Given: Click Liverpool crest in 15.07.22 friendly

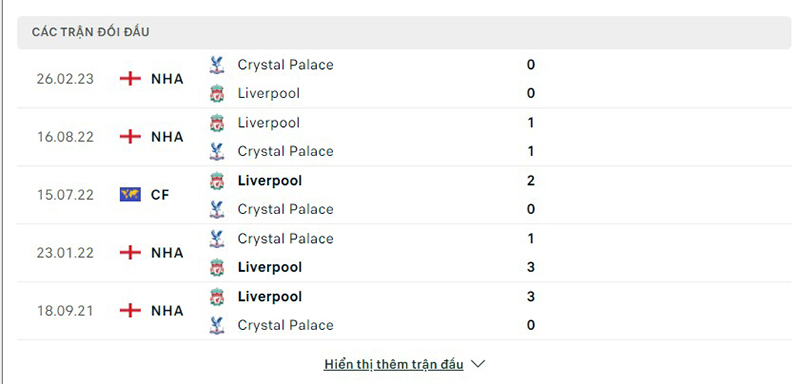Looking at the screenshot, I should coord(217,181).
